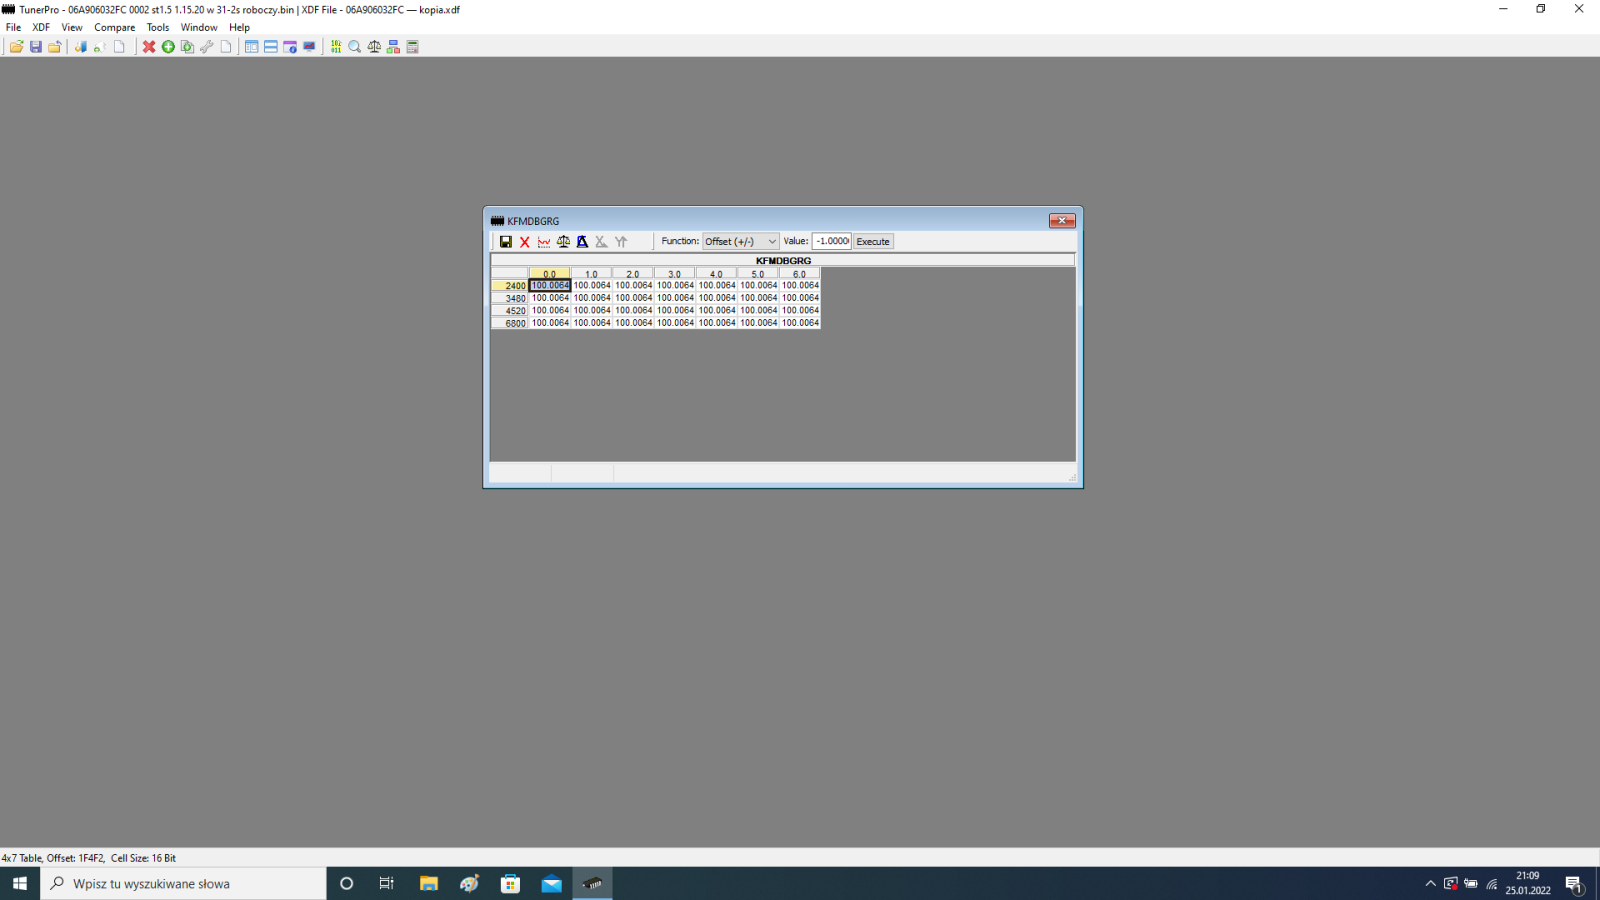Save the bin using the blue floppy icon
The width and height of the screenshot is (1600, 900).
tap(36, 47)
